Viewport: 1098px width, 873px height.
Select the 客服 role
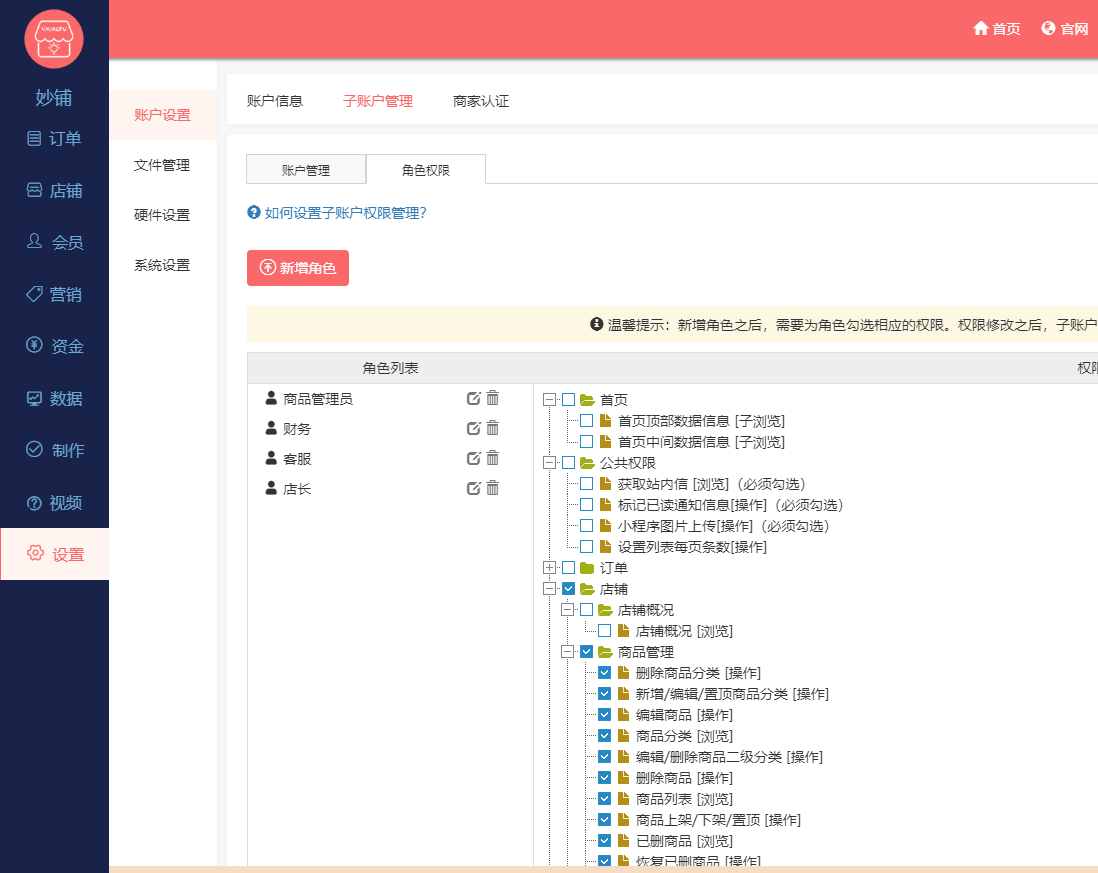[x=297, y=459]
